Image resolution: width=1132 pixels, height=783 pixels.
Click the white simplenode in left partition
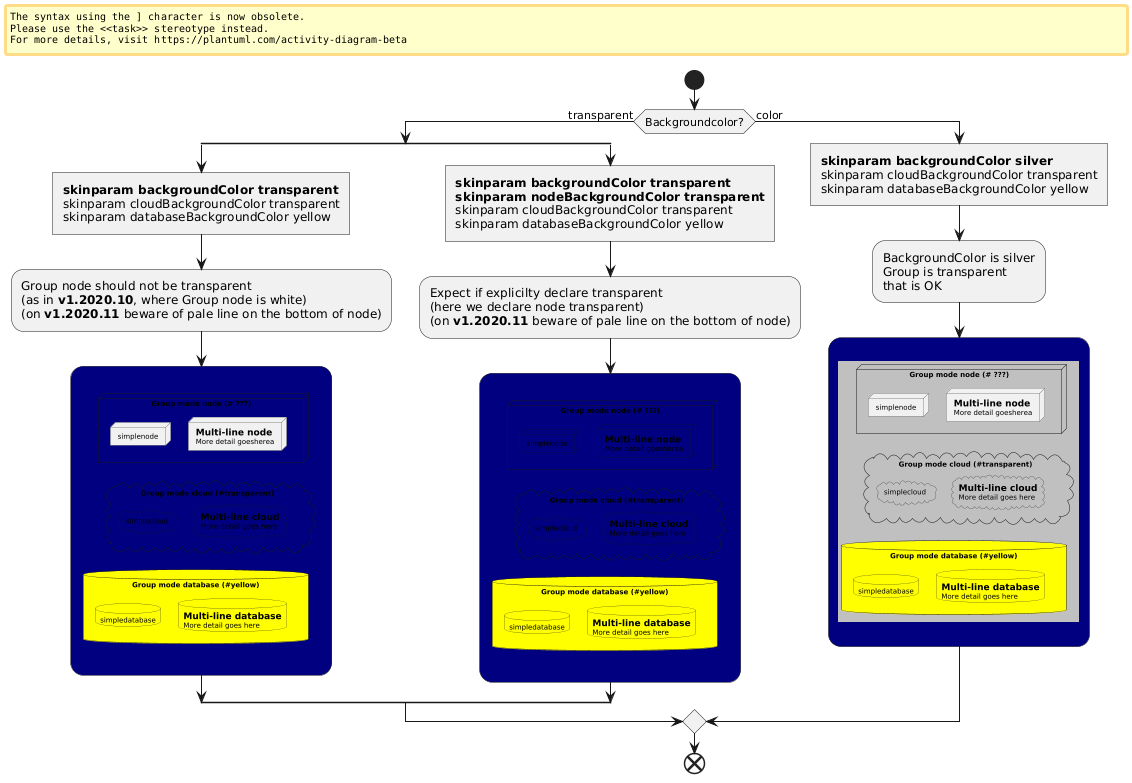coord(138,436)
